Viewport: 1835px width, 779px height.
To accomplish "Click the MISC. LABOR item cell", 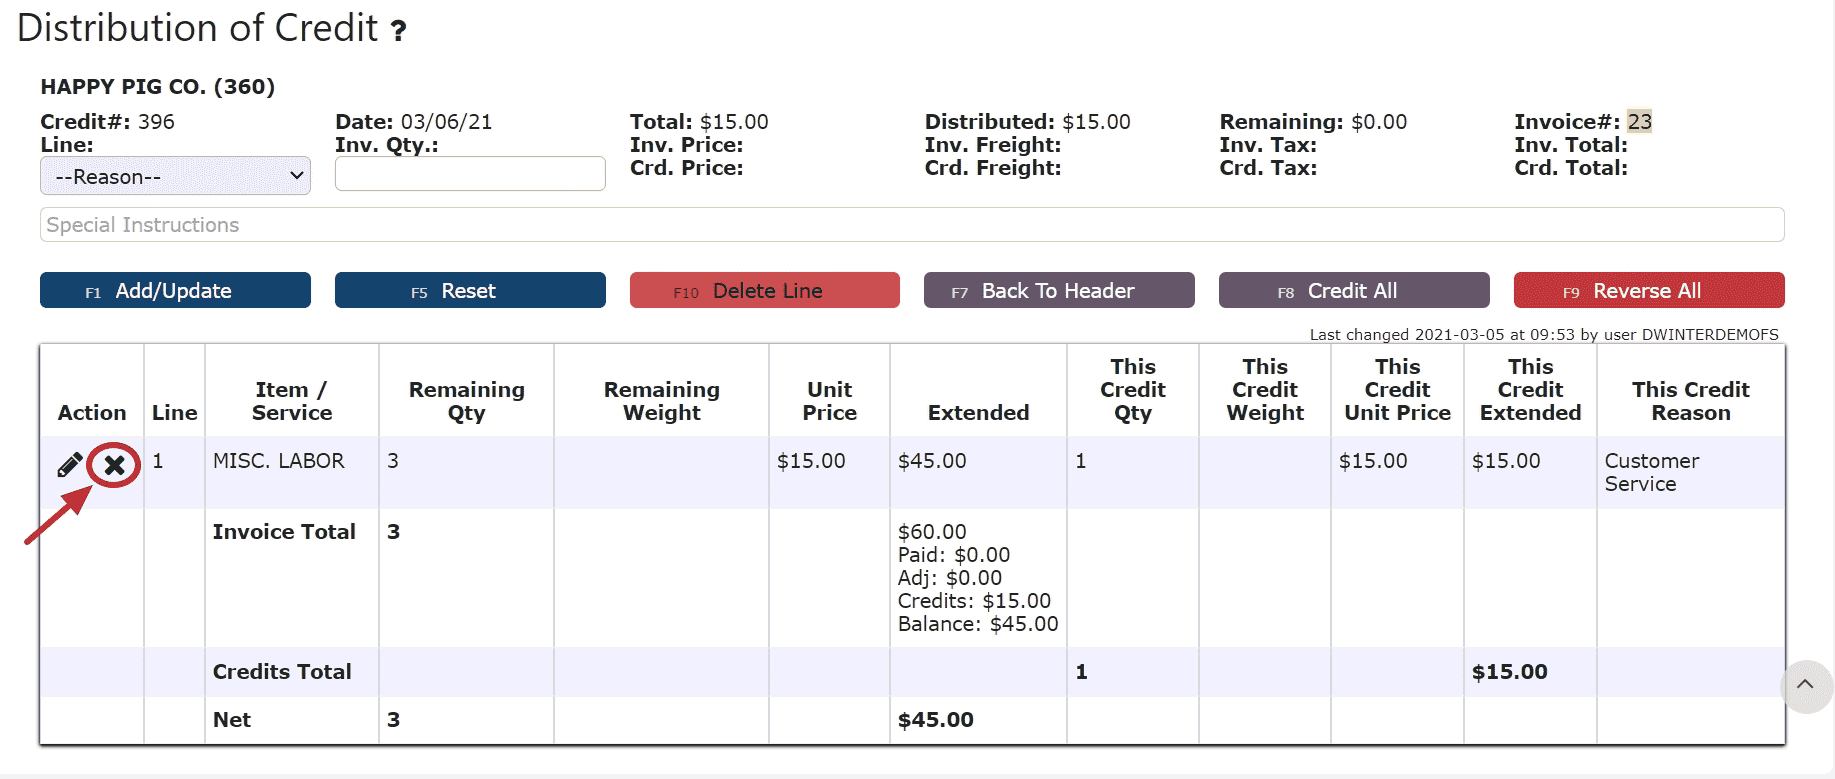I will (279, 461).
